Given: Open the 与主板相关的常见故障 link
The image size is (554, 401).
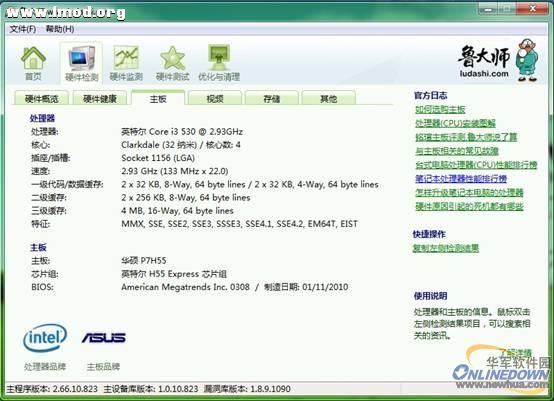Looking at the screenshot, I should (456, 151).
